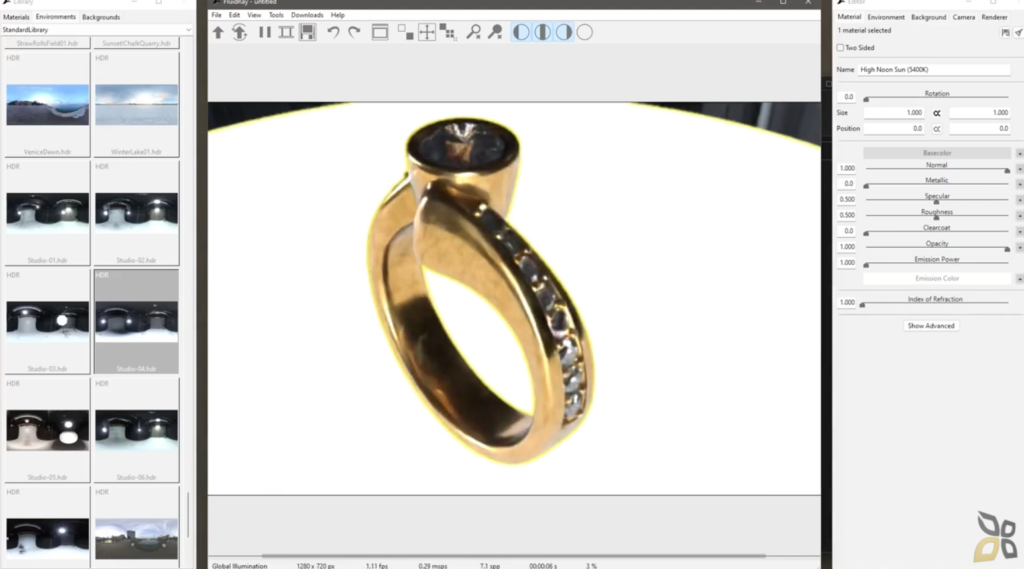
Task: Select the VeniceDawn.hdr environment thumbnail
Action: 47,105
